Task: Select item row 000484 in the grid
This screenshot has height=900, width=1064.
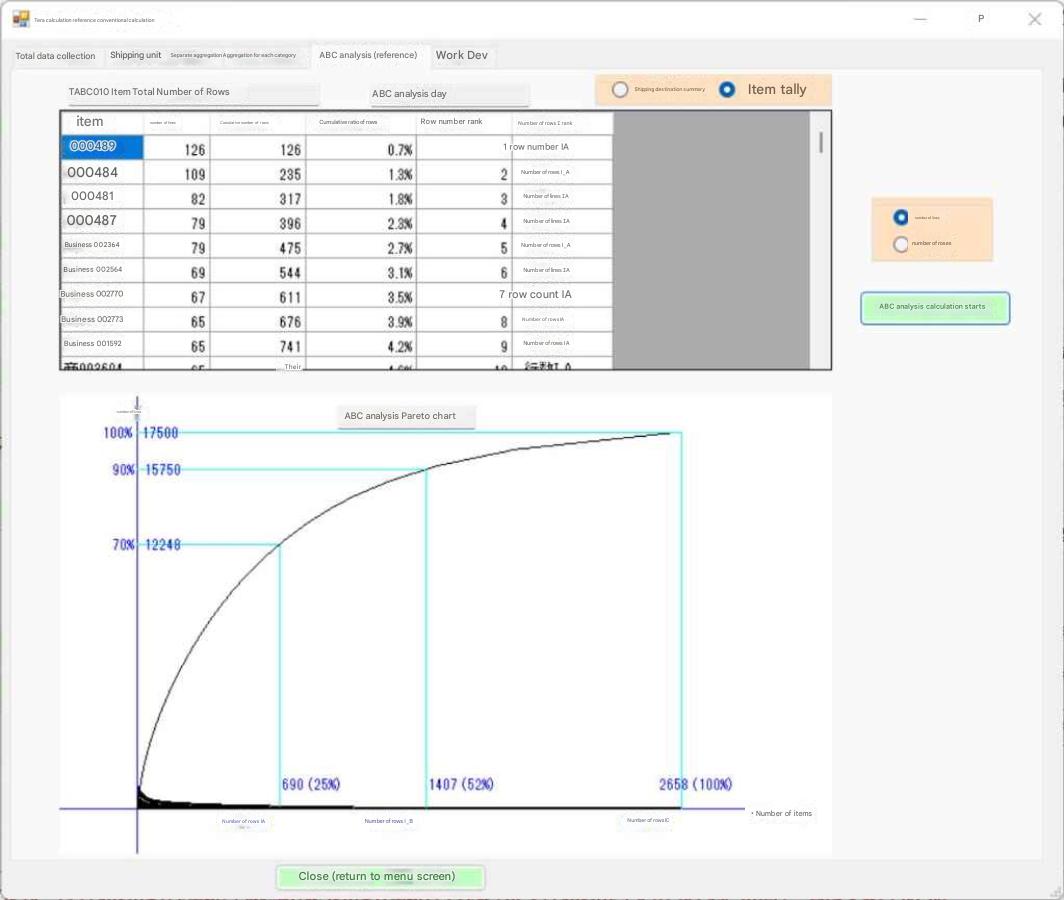Action: (102, 173)
